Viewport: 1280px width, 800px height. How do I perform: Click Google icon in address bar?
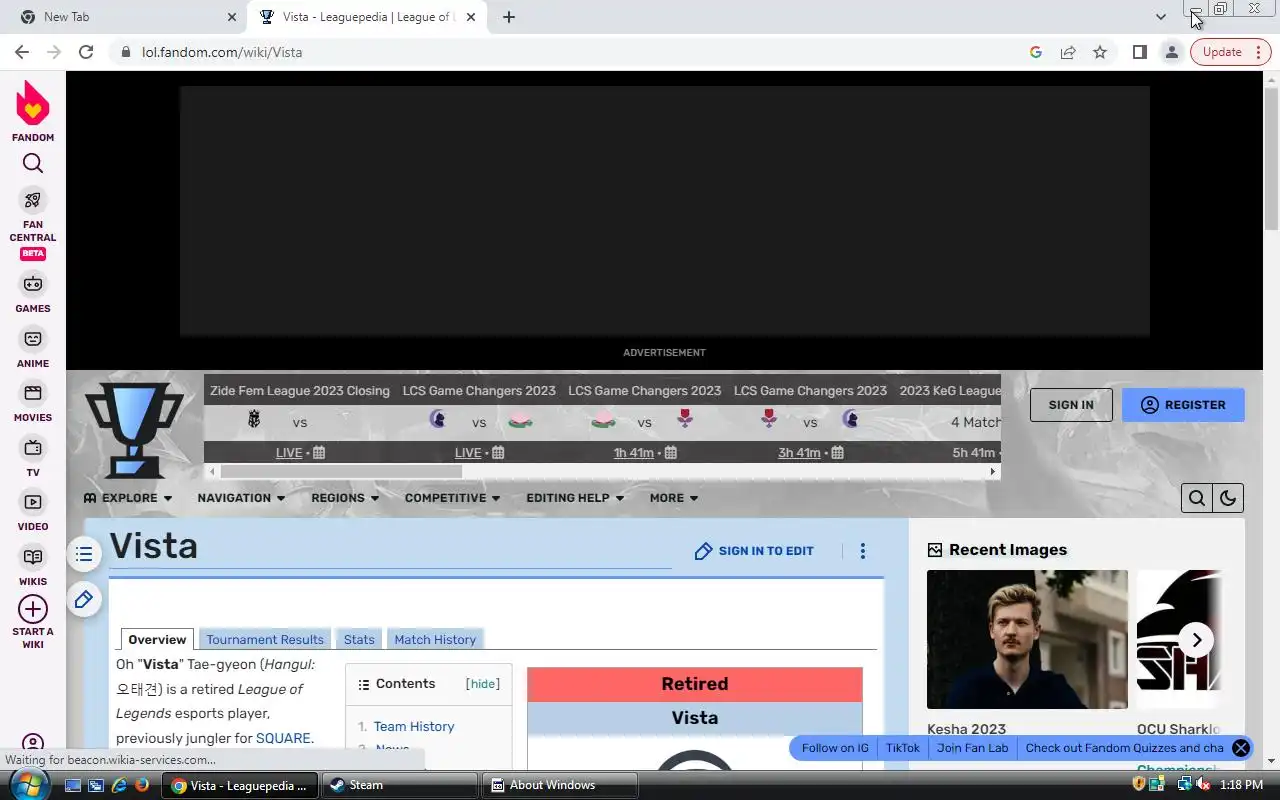click(x=1036, y=52)
